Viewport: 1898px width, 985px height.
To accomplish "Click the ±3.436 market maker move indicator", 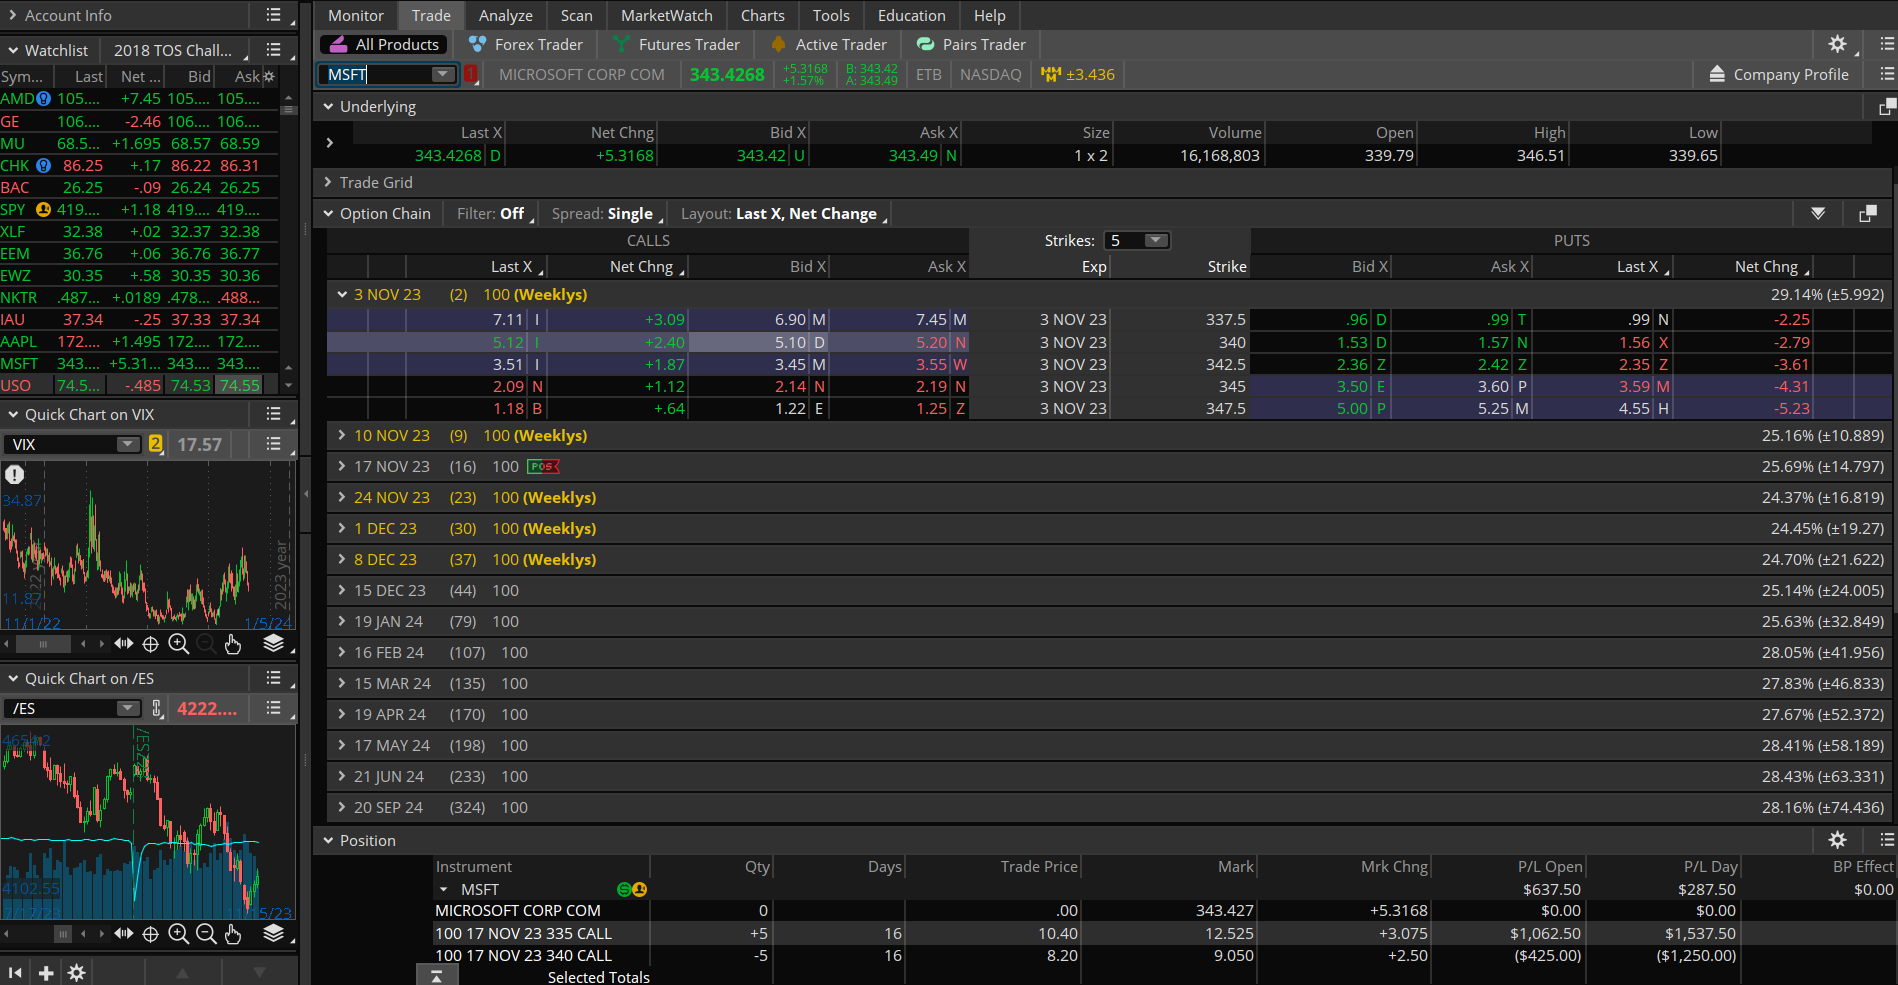I will click(x=1078, y=74).
